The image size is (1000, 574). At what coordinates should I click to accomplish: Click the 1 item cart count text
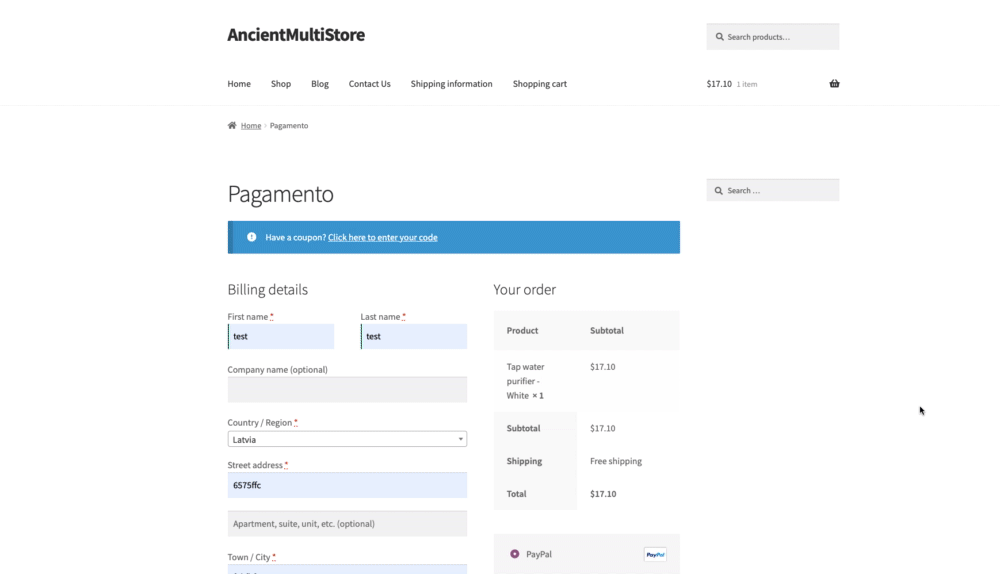tap(747, 84)
